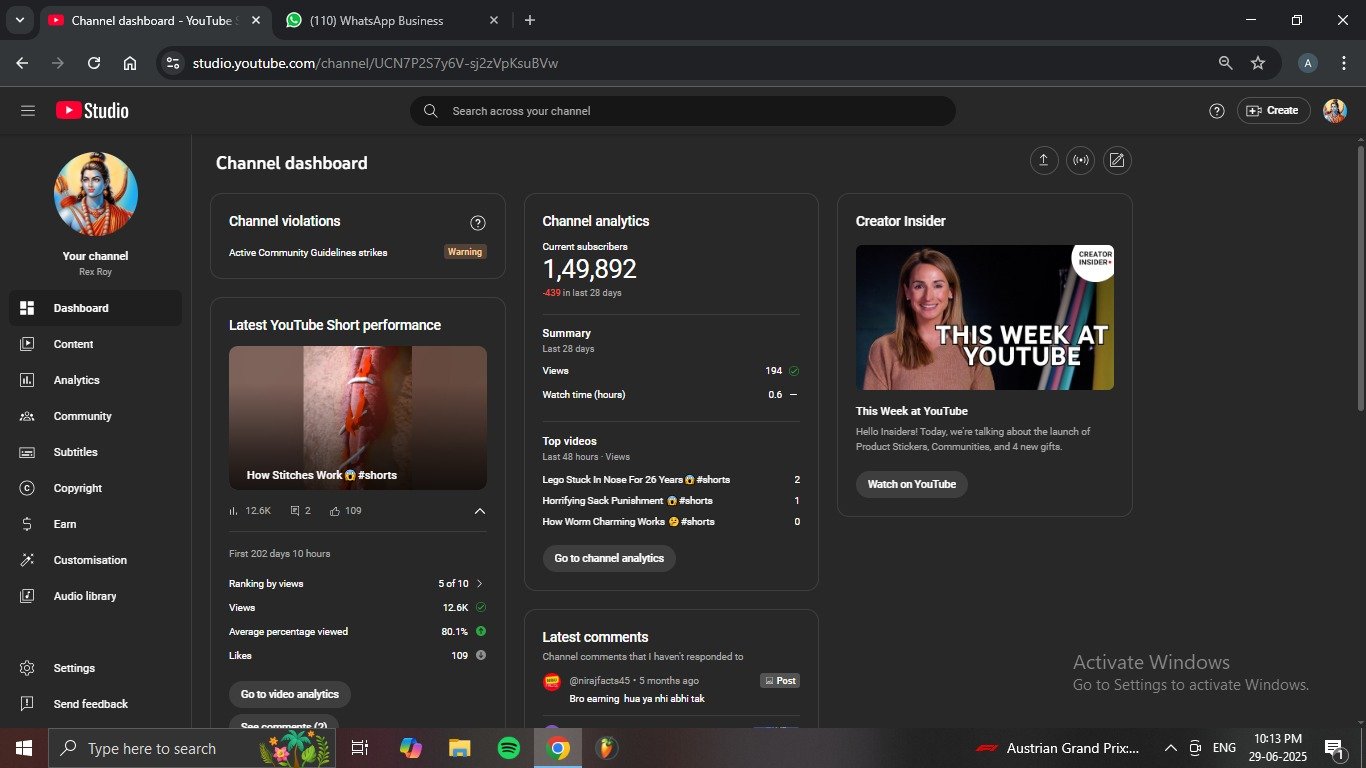Image resolution: width=1366 pixels, height=768 pixels.
Task: Click Watch on YouTube button
Action: [x=912, y=484]
